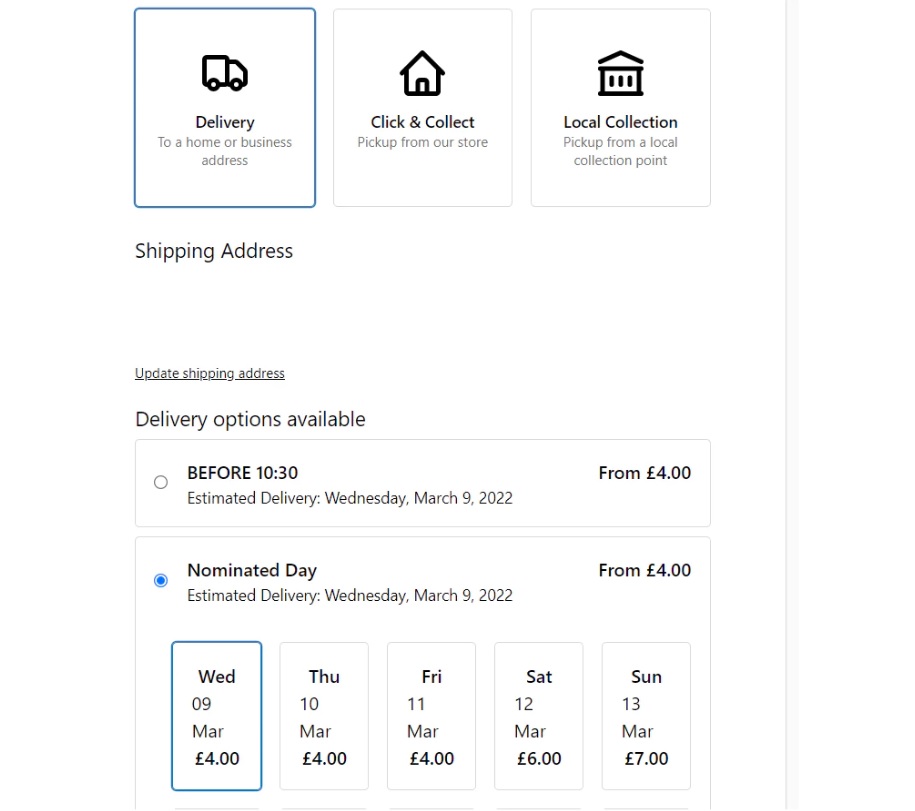Click the Shipping Address heading

pyautogui.click(x=213, y=251)
